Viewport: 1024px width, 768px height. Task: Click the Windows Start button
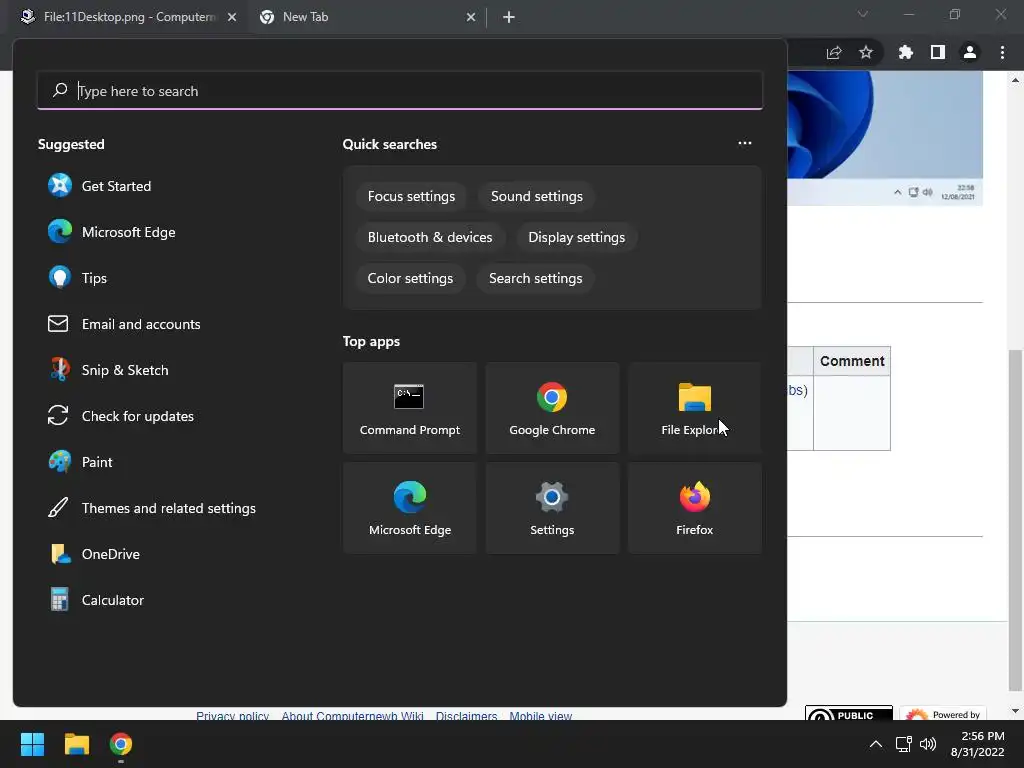tap(32, 744)
